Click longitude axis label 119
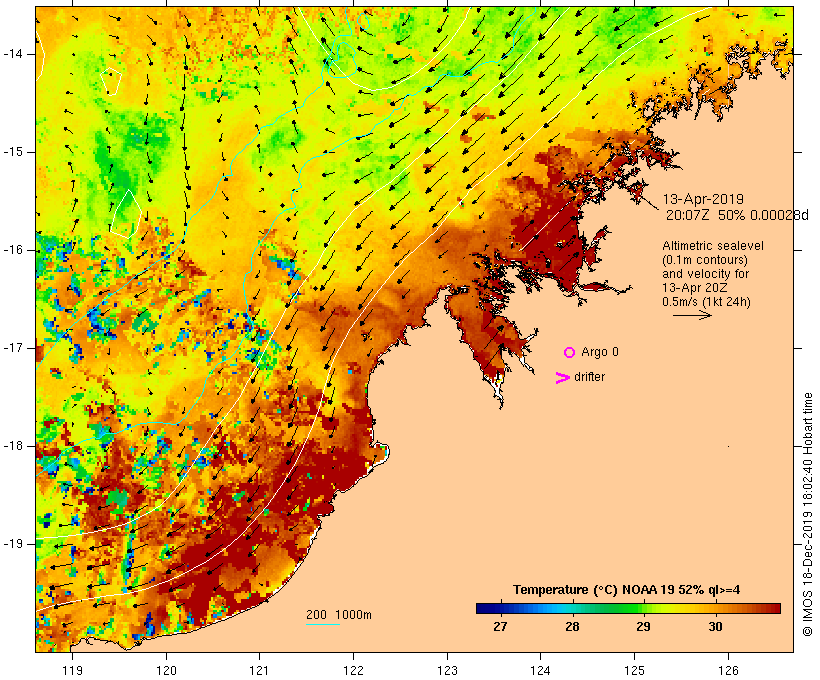 [72, 670]
